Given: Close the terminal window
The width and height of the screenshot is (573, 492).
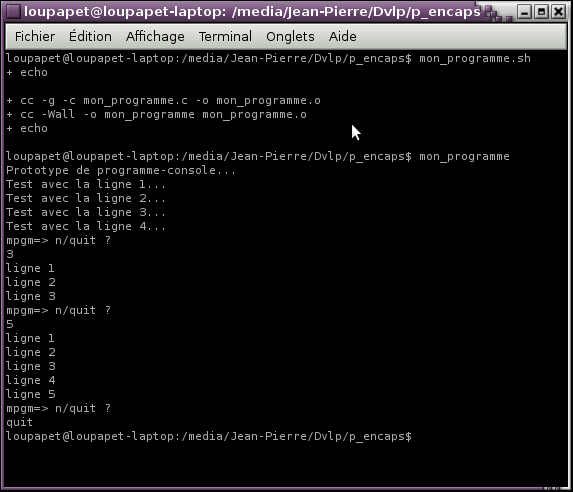Looking at the screenshot, I should pos(559,12).
